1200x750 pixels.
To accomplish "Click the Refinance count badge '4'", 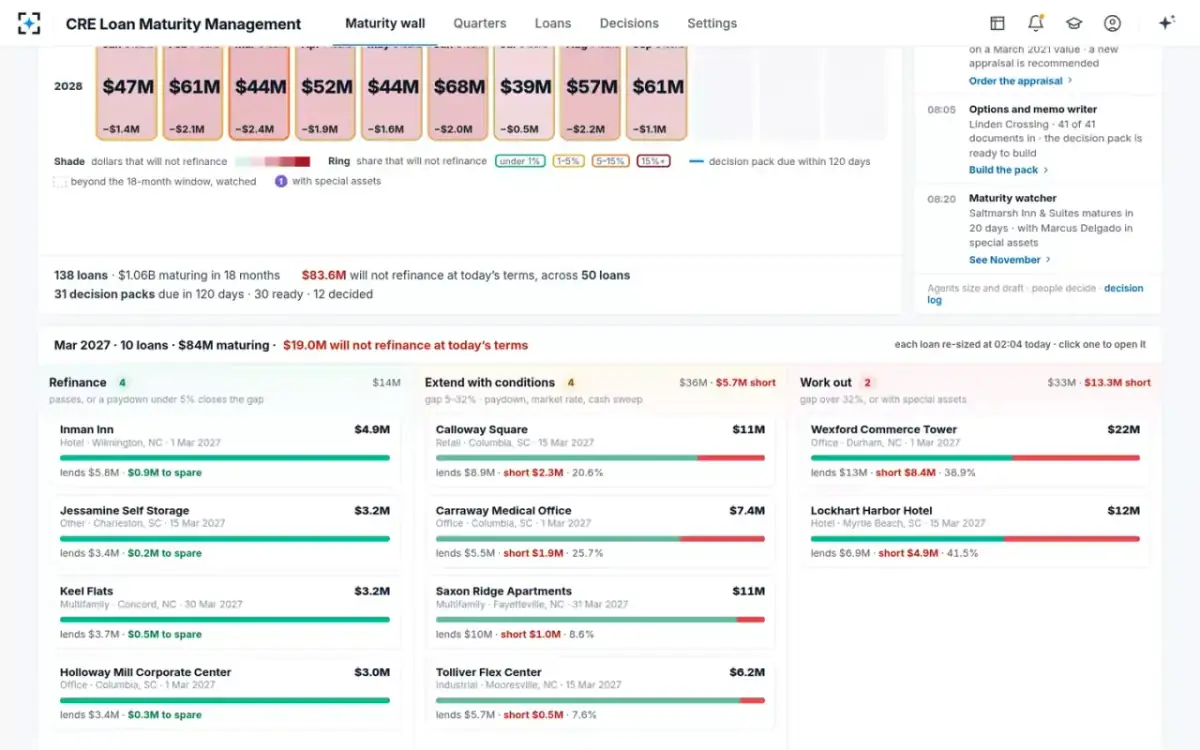I will [122, 382].
